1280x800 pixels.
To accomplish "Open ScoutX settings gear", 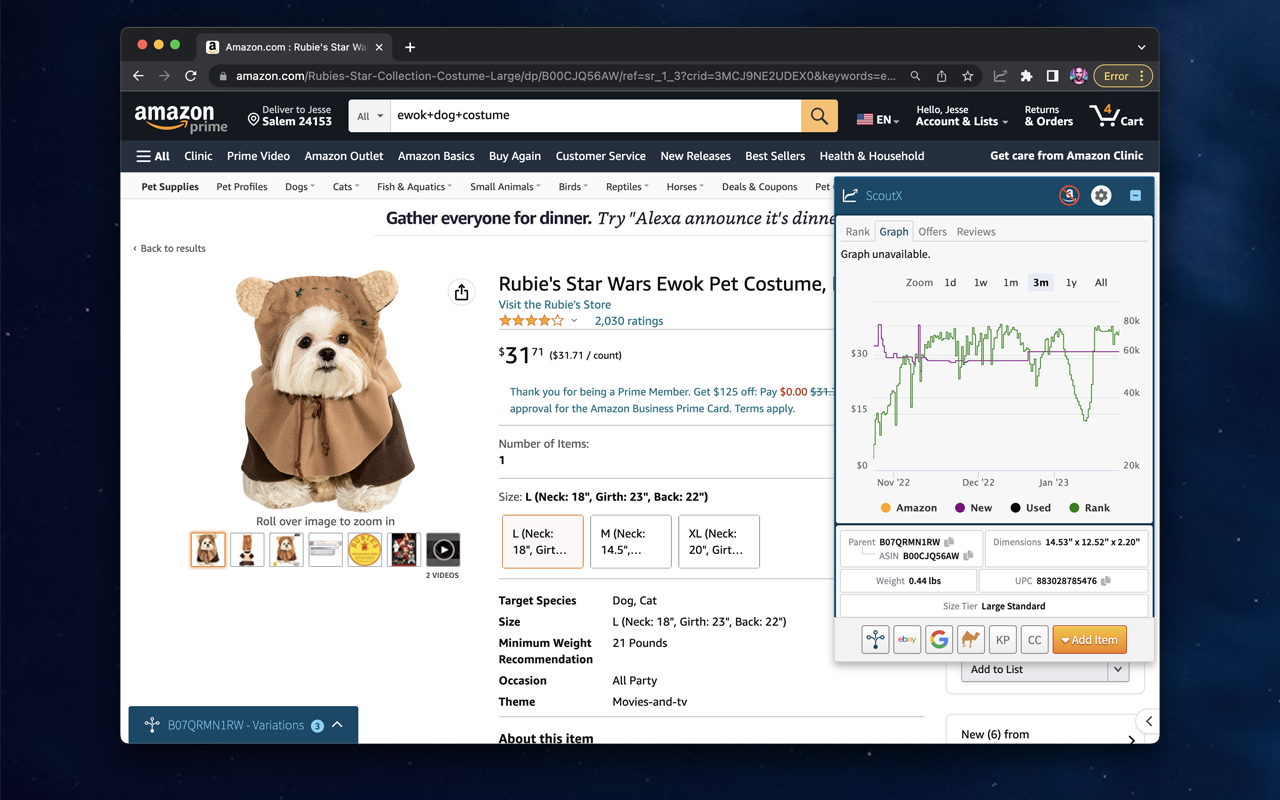I will (x=1101, y=196).
